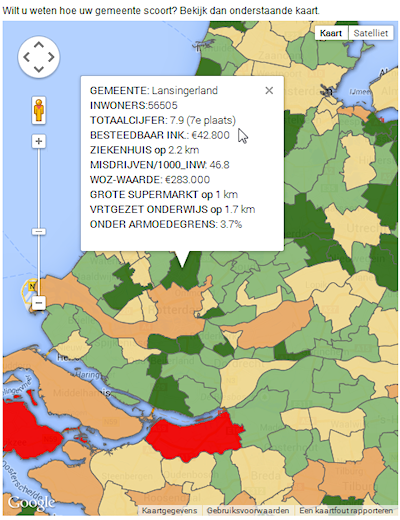Image resolution: width=400 pixels, height=520 pixels.
Task: Pan map up with top arrow
Action: click(x=39, y=45)
